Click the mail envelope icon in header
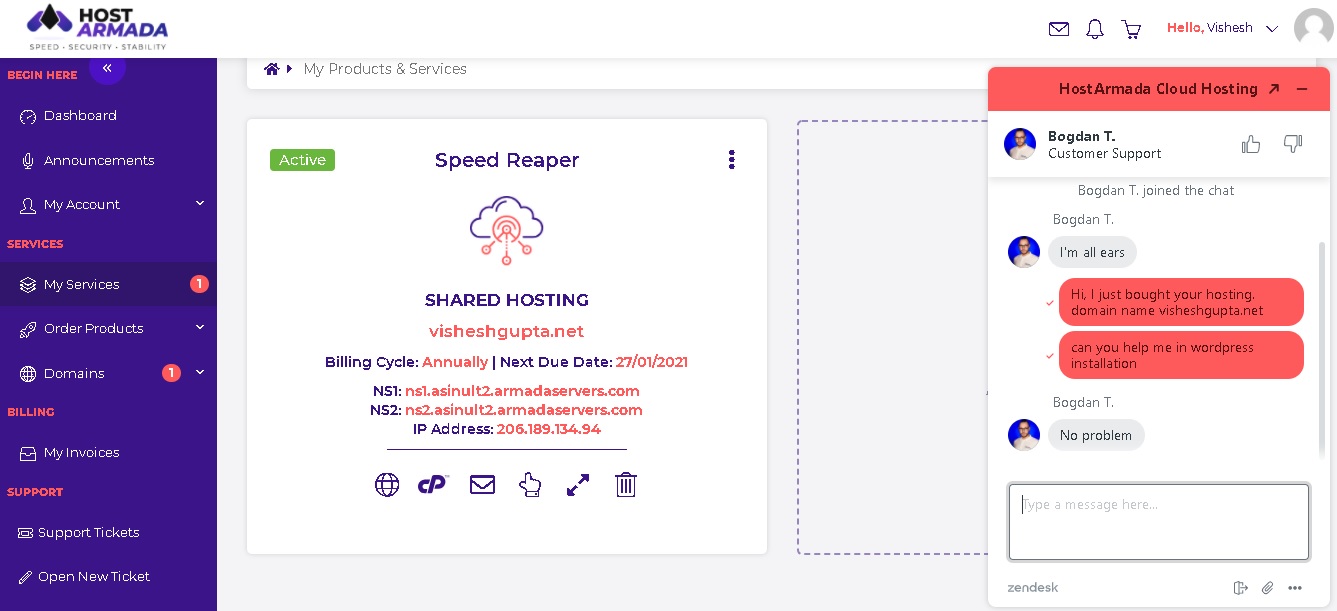Viewport: 1337px width, 611px height. click(1059, 29)
